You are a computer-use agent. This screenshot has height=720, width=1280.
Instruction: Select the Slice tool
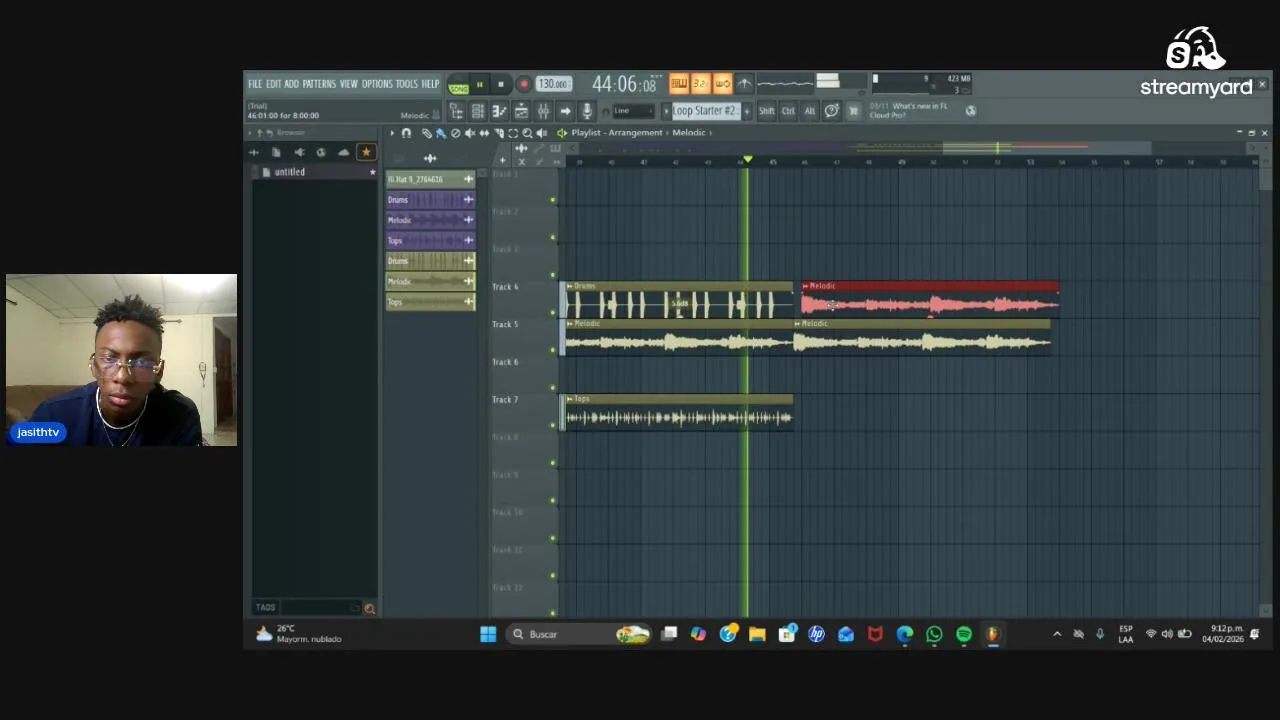(x=499, y=133)
